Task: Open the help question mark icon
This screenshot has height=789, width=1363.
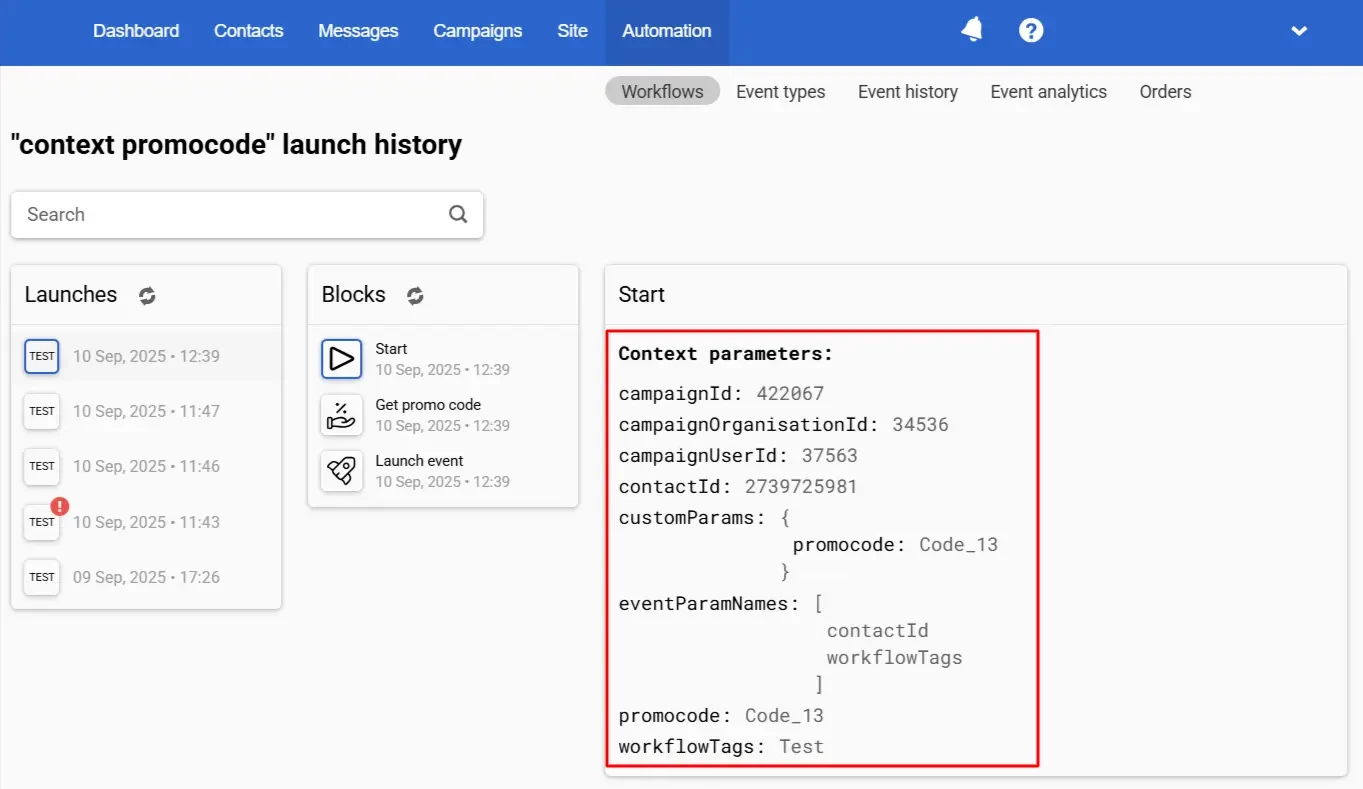Action: pos(1031,31)
